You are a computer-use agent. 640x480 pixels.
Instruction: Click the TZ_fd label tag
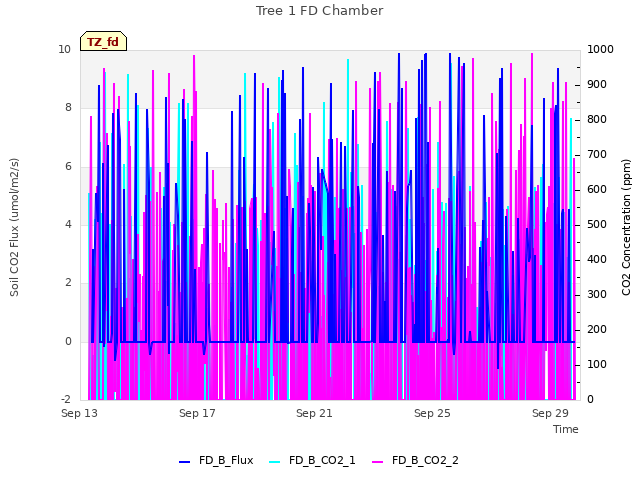click(103, 41)
